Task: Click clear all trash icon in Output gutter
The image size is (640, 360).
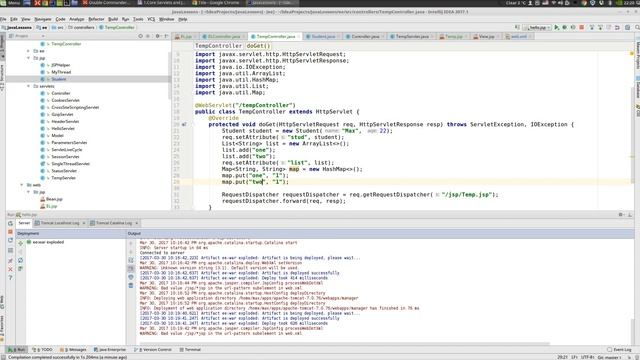Action: coord(131,286)
